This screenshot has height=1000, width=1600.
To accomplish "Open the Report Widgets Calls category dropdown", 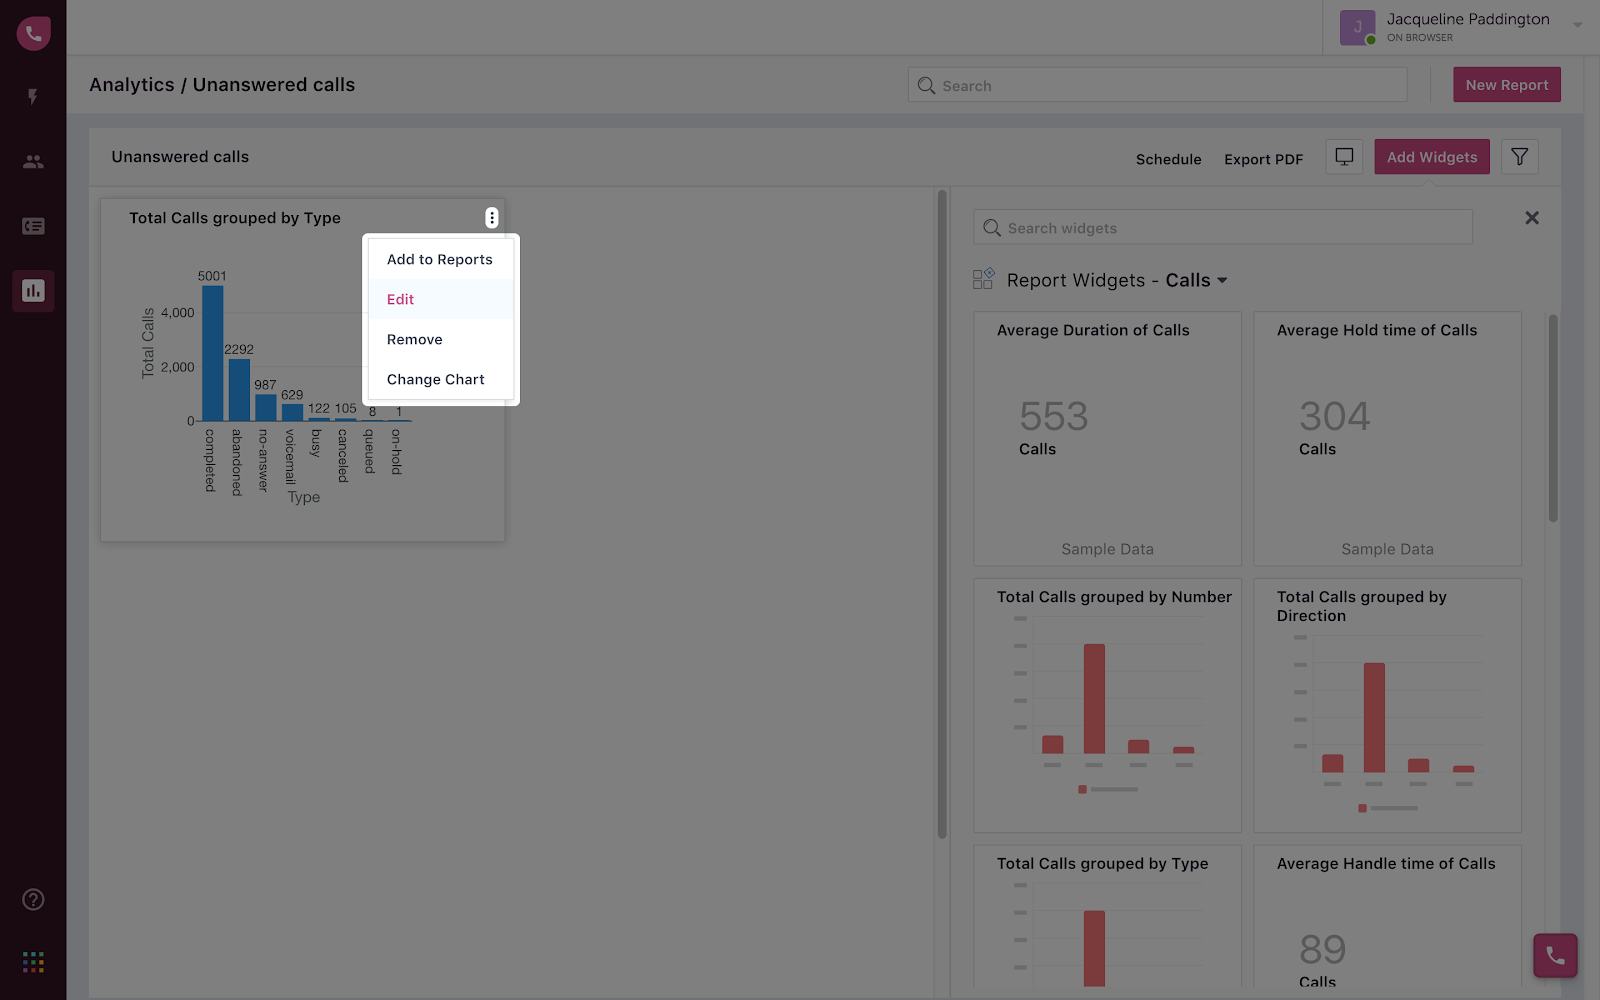I will click(x=1197, y=281).
